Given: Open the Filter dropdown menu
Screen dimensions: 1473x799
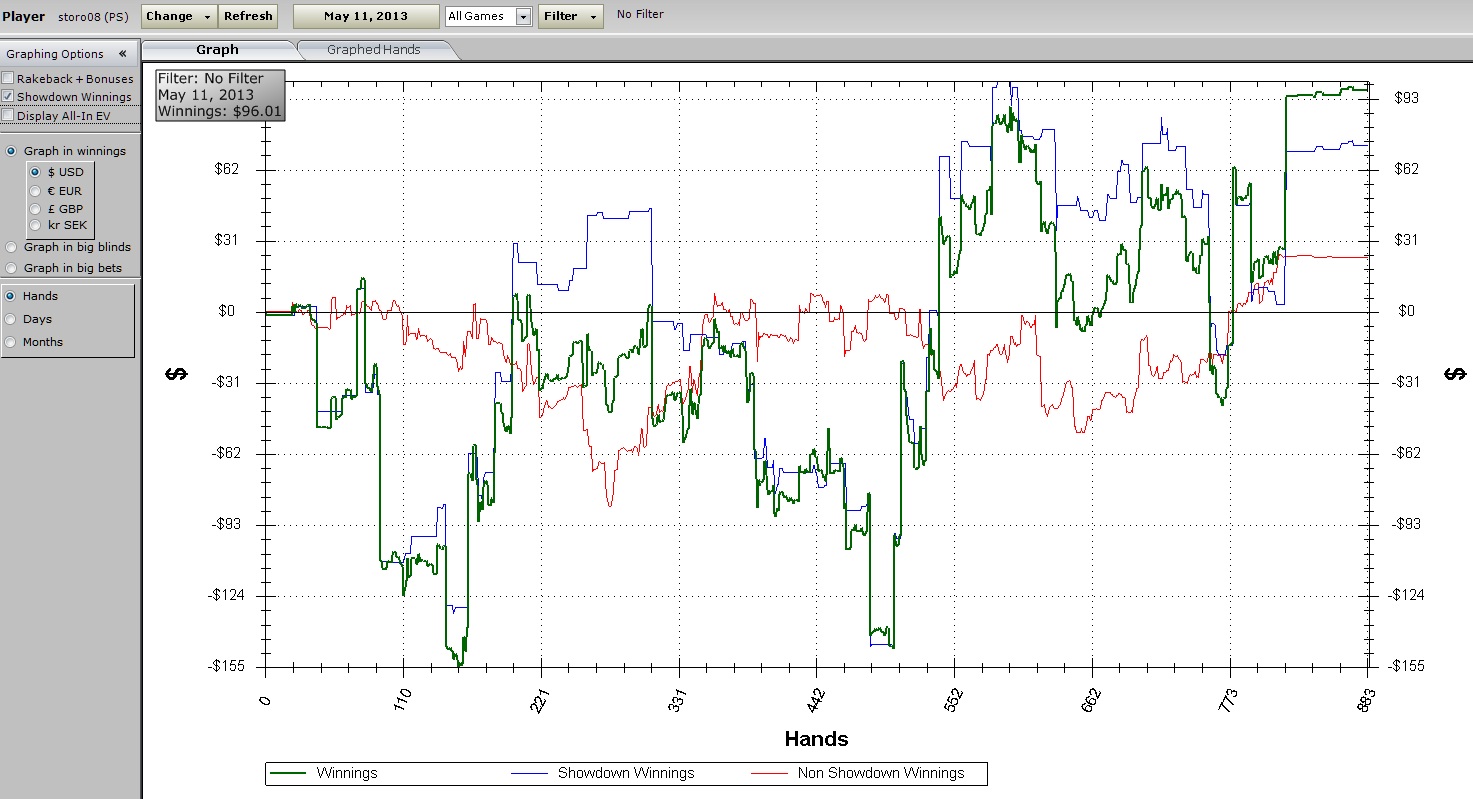Looking at the screenshot, I should click(570, 16).
